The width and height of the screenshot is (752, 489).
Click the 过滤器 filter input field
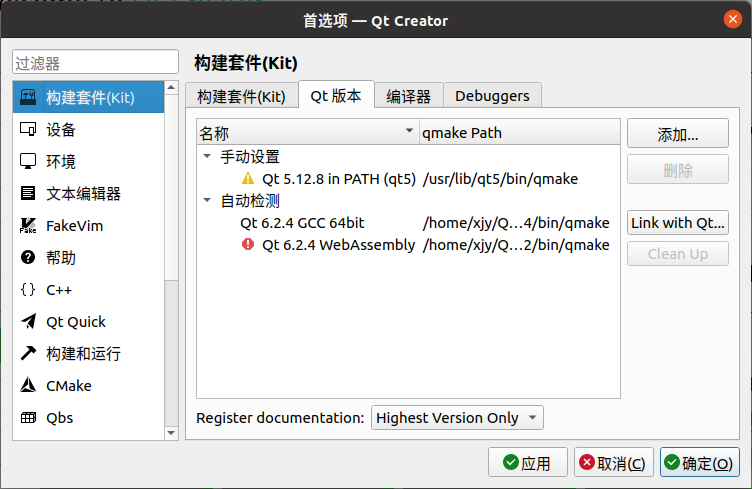click(95, 62)
